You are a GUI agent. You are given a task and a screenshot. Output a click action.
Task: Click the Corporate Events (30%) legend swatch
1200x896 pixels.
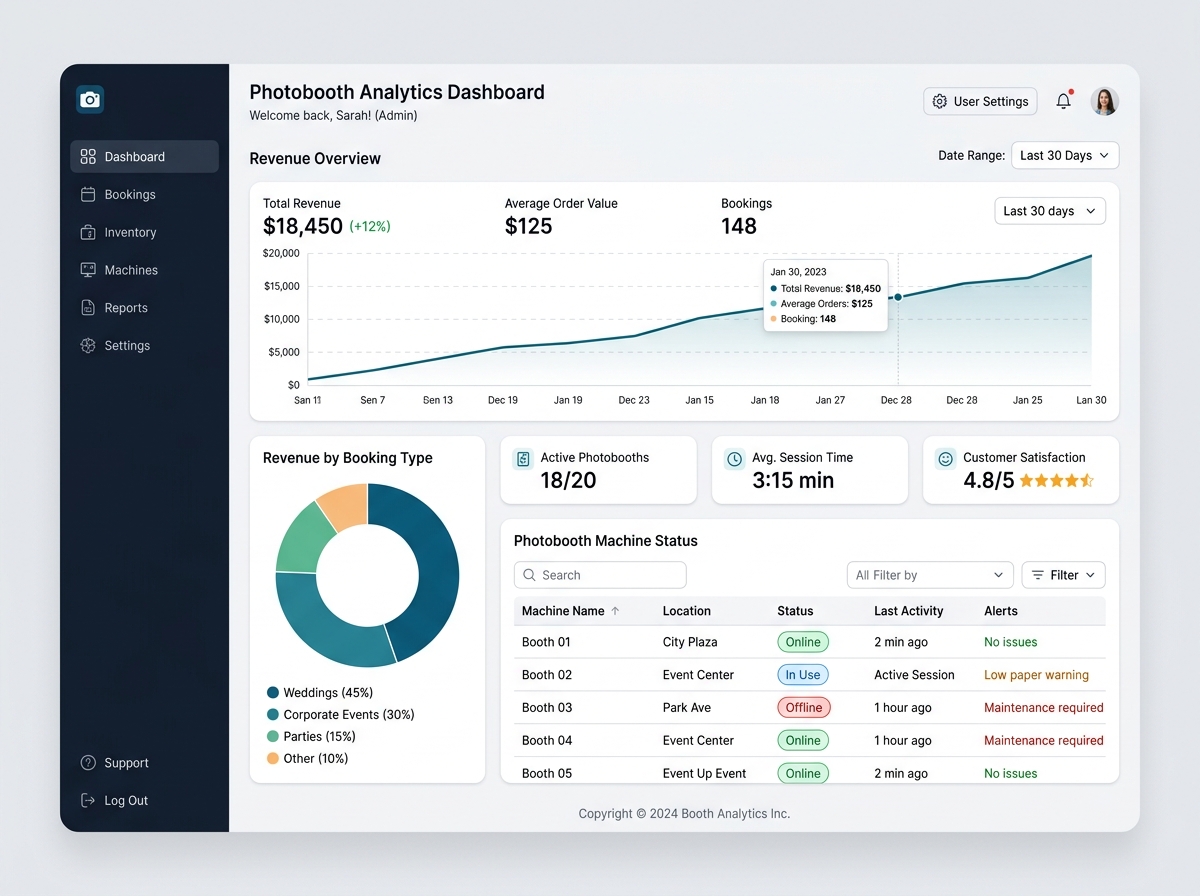pos(273,715)
